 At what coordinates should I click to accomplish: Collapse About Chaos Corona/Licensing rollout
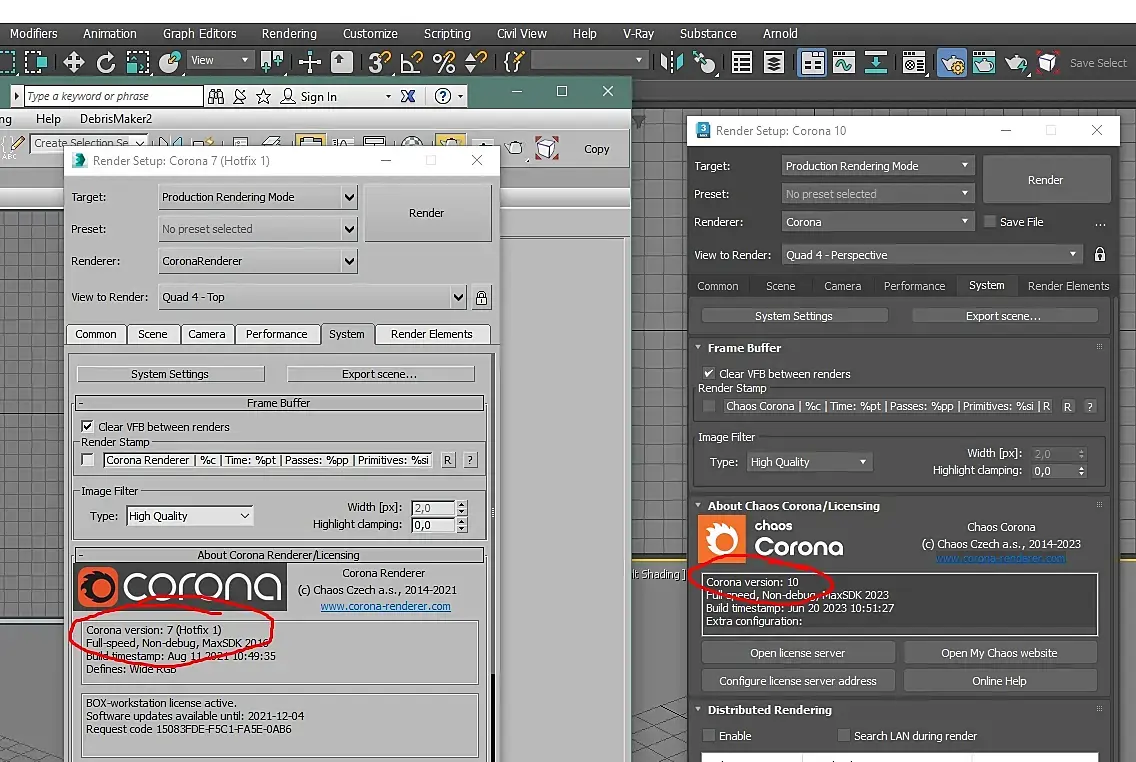(x=698, y=506)
